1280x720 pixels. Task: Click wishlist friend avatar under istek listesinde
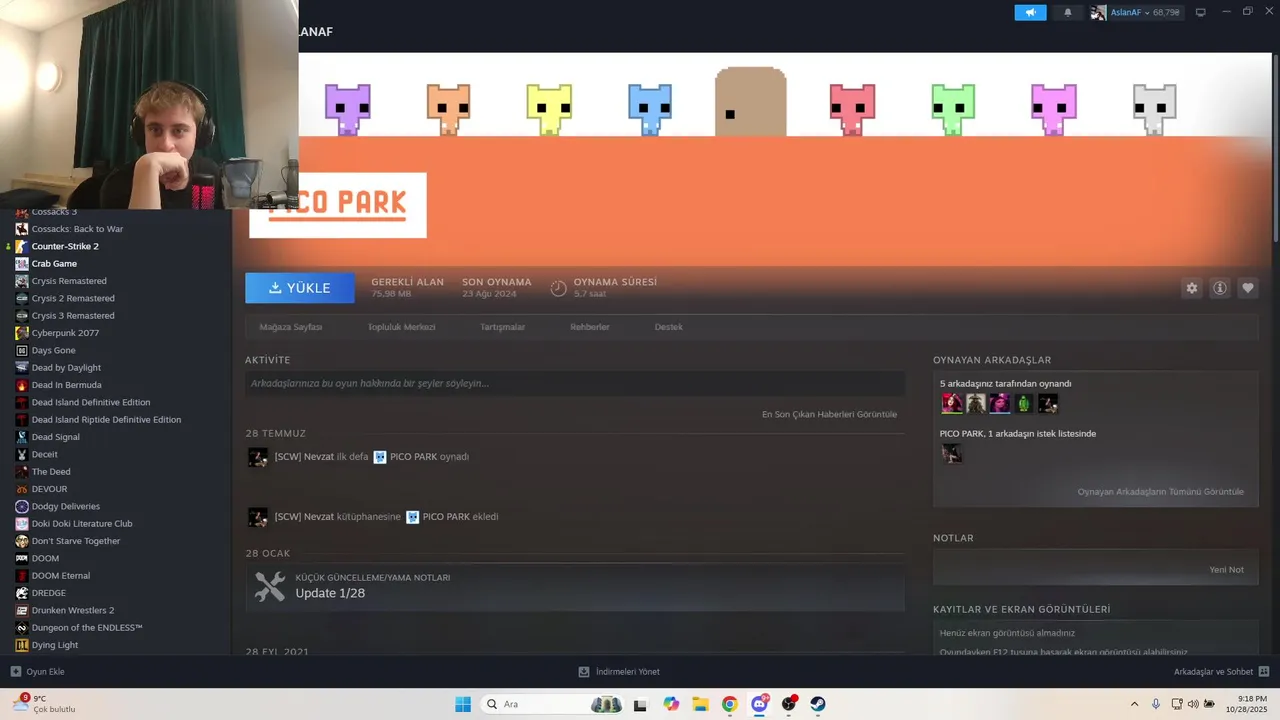pos(952,453)
